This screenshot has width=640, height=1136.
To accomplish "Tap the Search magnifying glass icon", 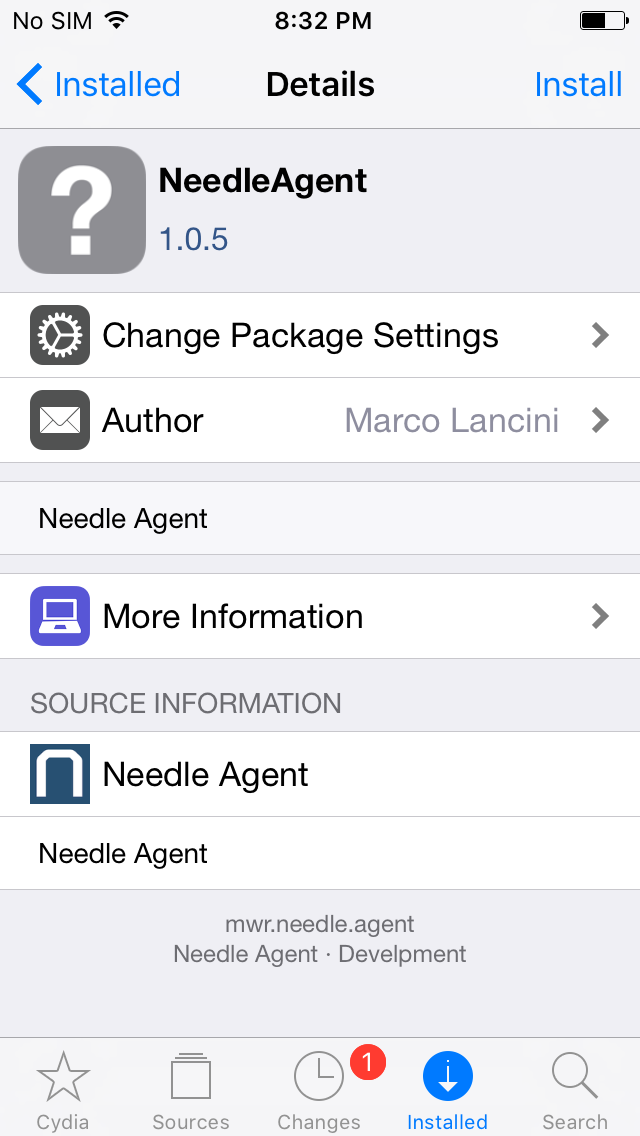I will click(x=575, y=1078).
